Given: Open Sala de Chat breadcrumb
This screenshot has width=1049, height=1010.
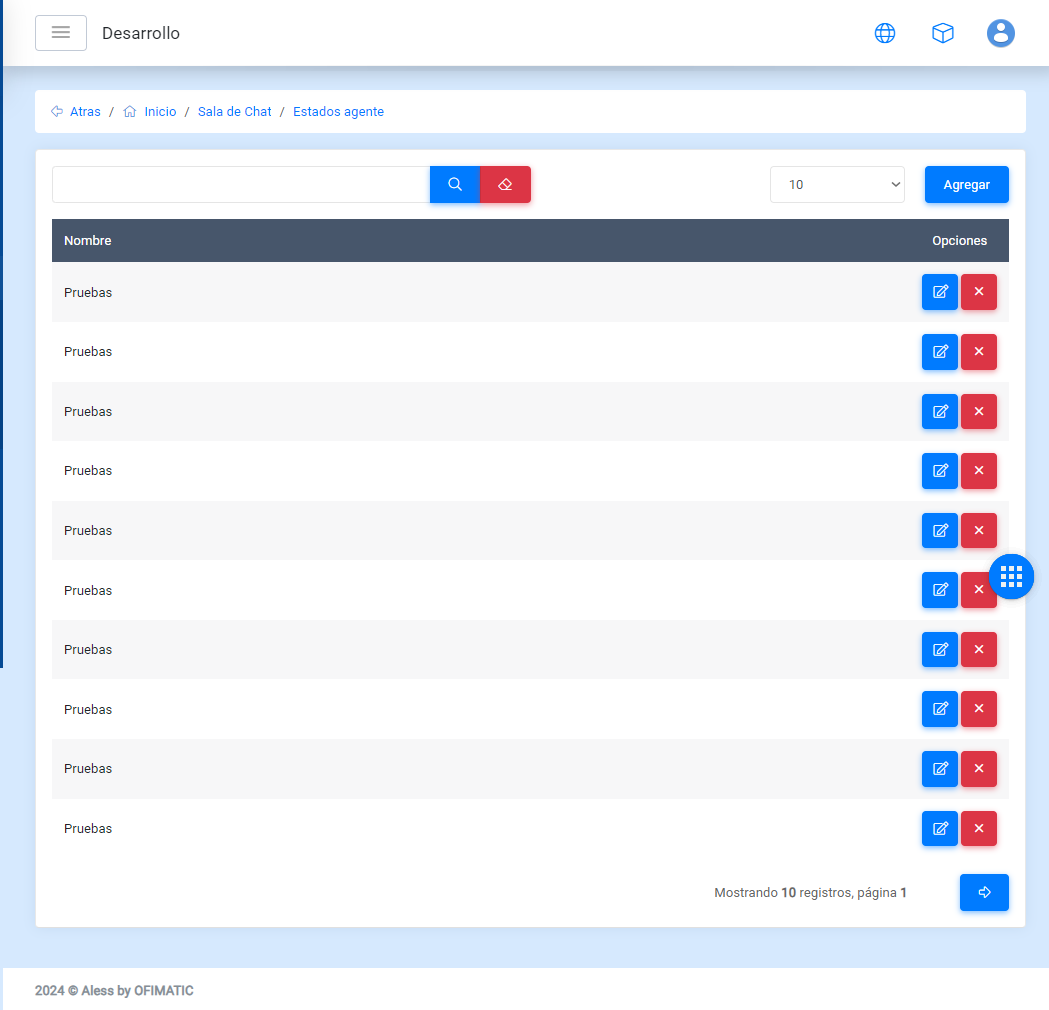Looking at the screenshot, I should 235,112.
